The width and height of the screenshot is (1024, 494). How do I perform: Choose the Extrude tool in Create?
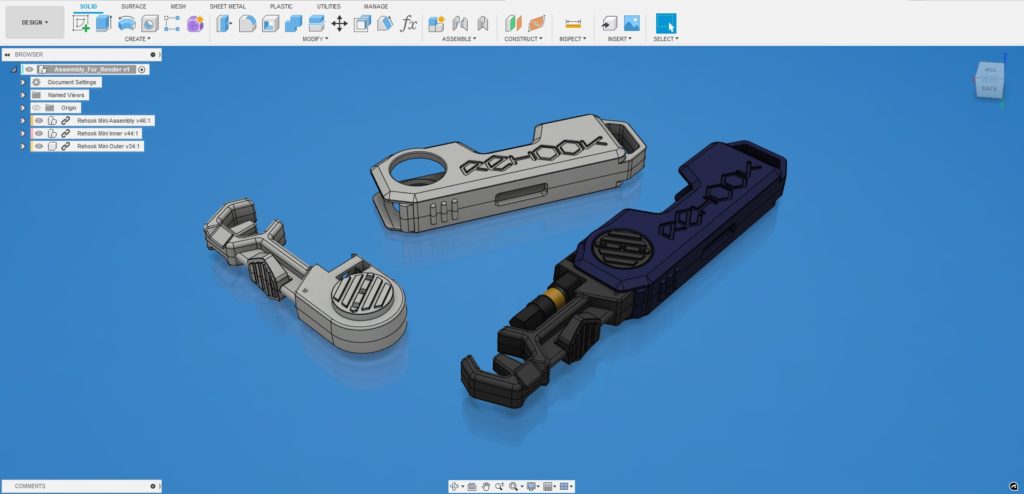pos(104,24)
